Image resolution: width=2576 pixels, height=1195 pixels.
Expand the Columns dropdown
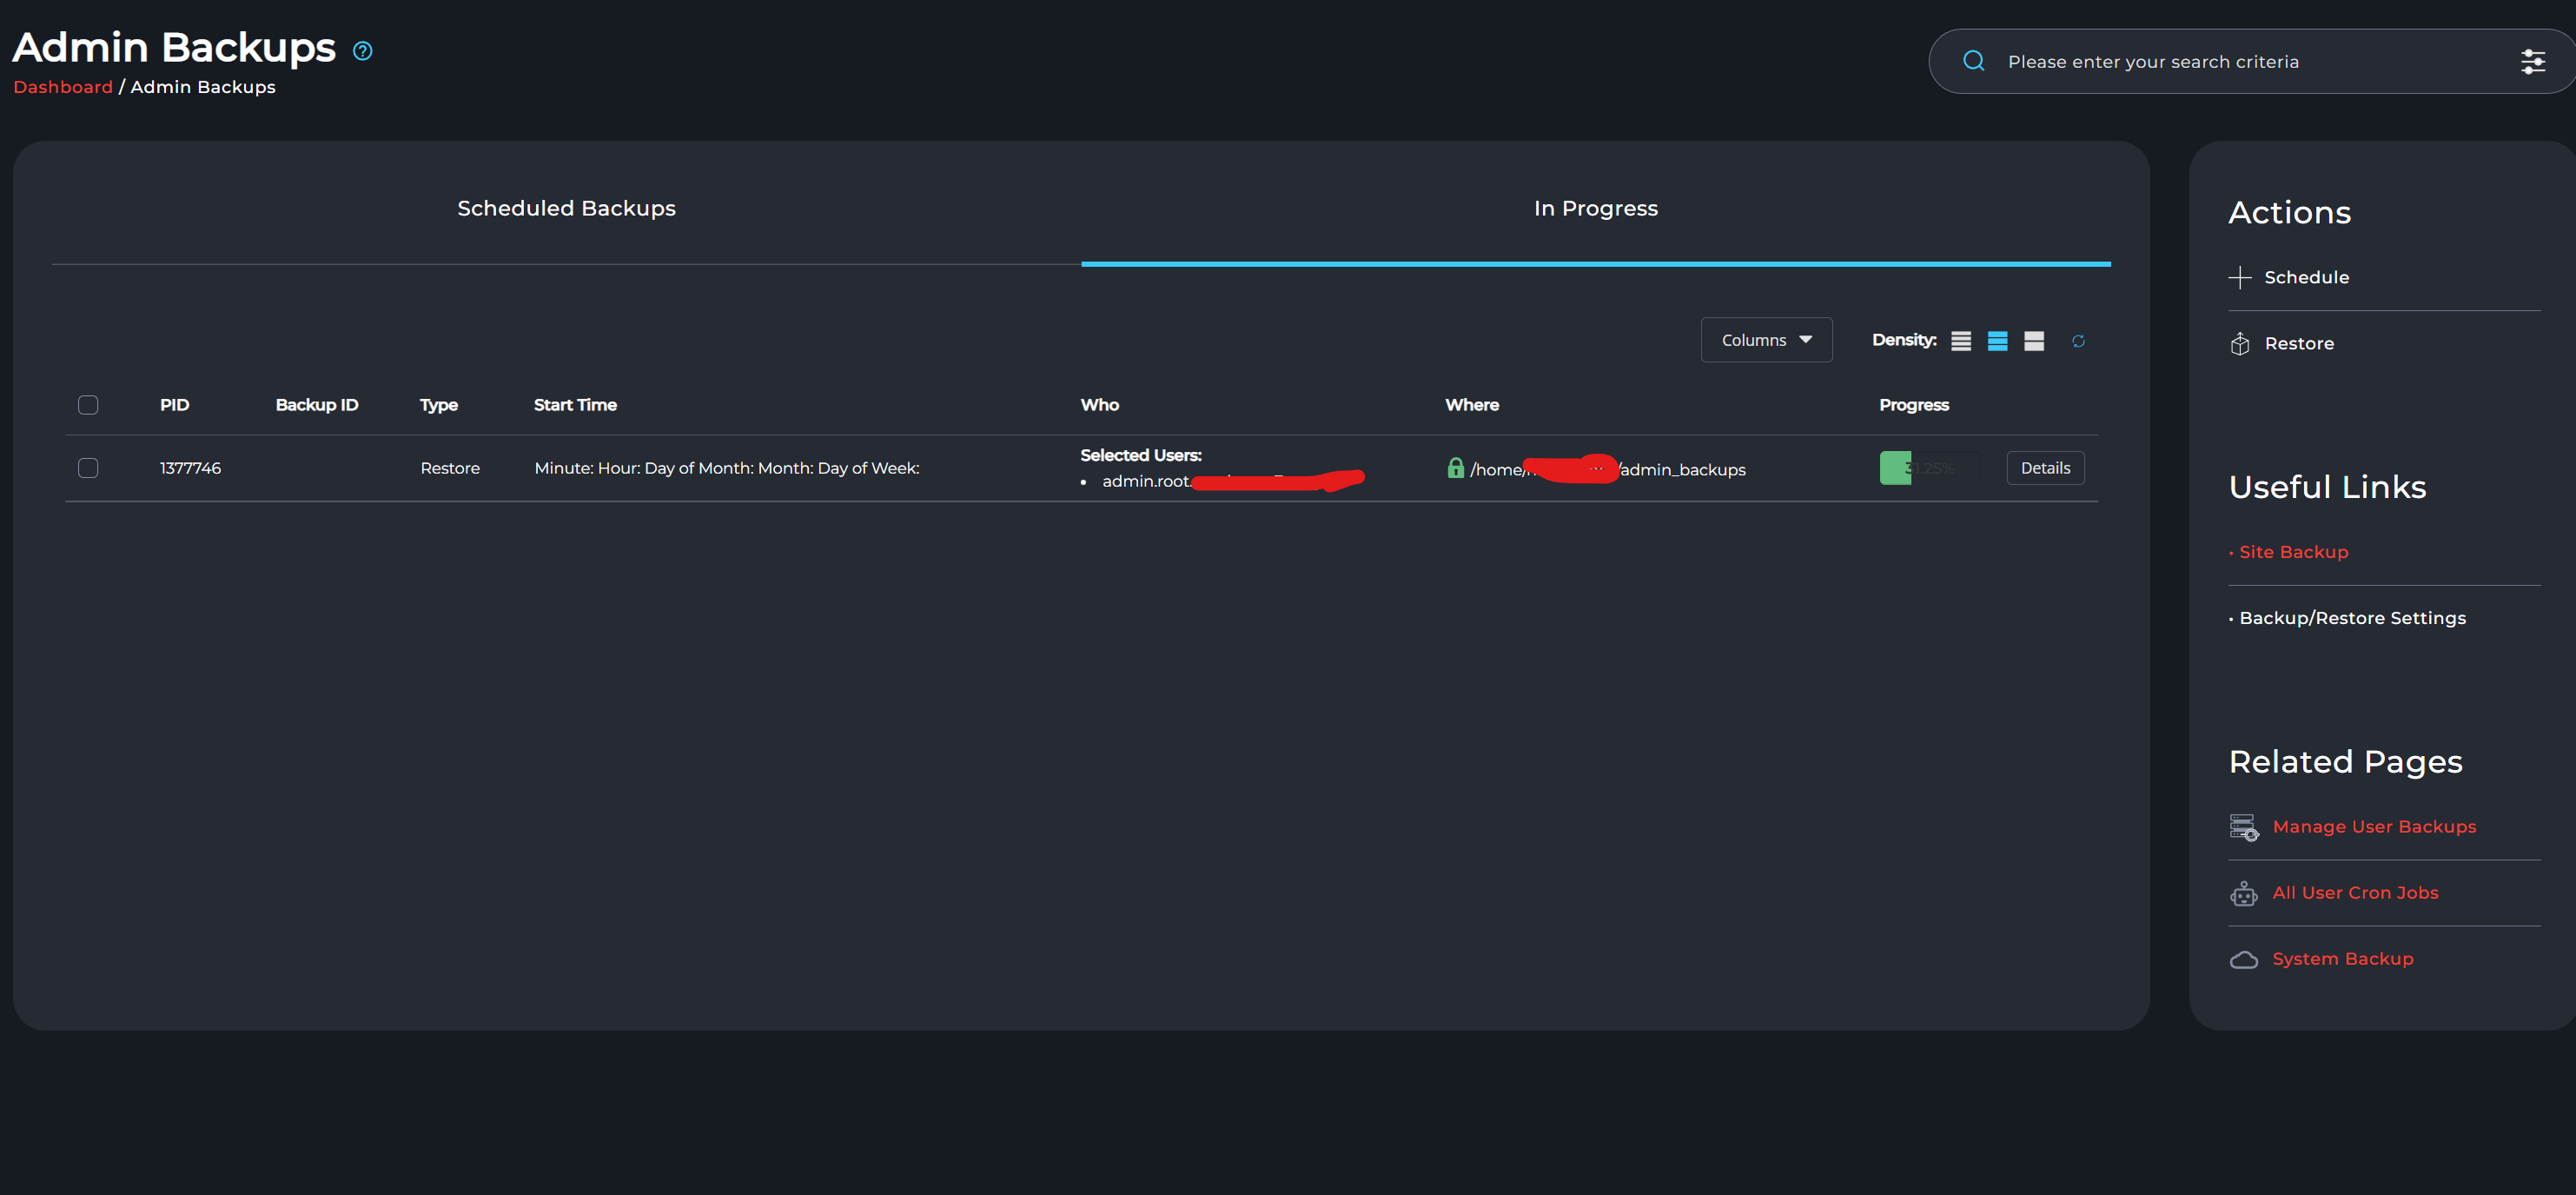(x=1765, y=340)
